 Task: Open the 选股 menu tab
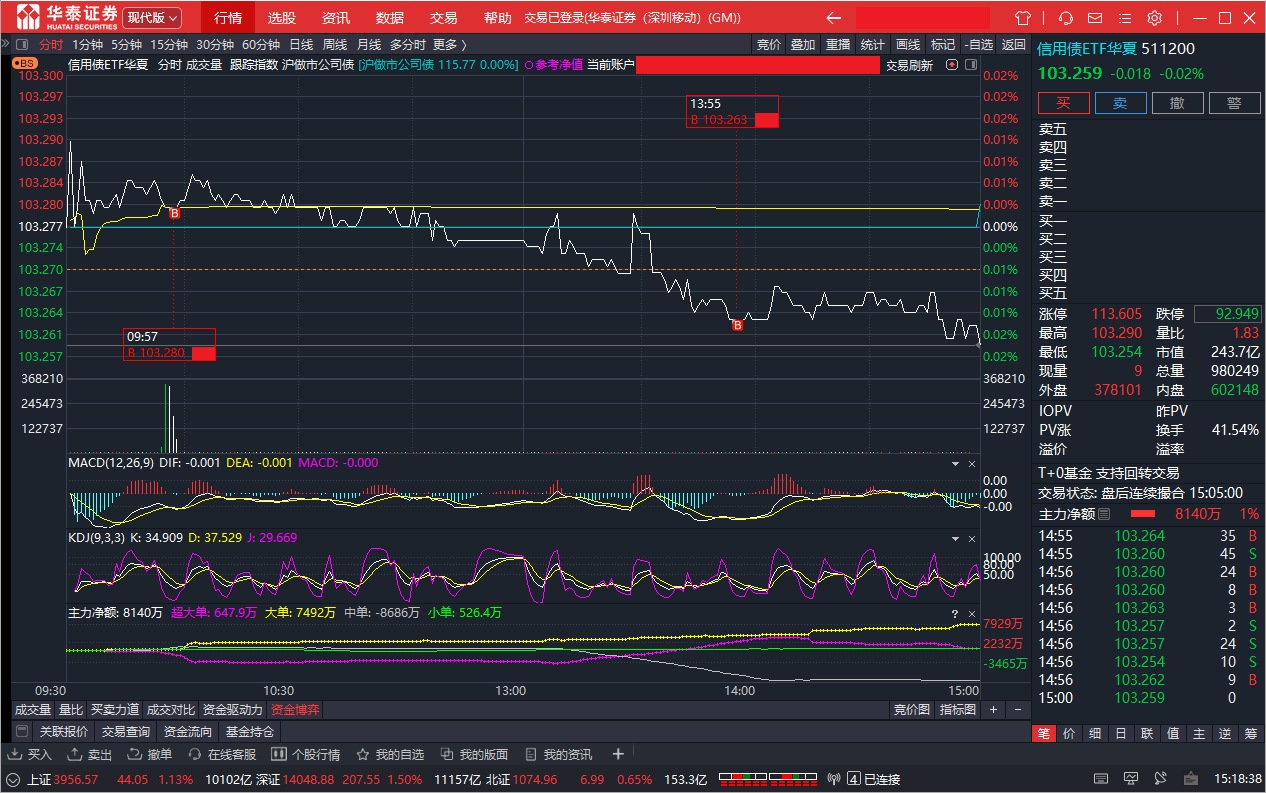282,18
